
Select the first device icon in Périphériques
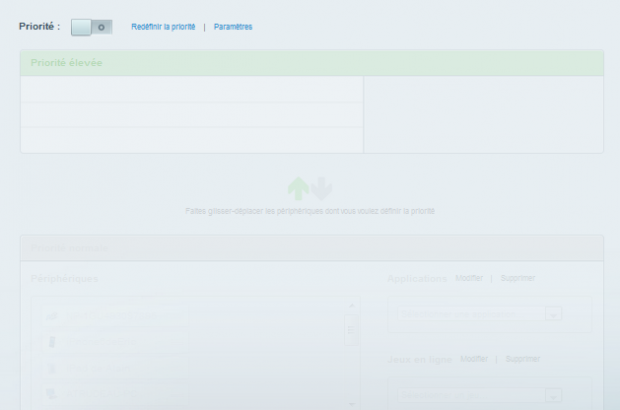click(51, 317)
